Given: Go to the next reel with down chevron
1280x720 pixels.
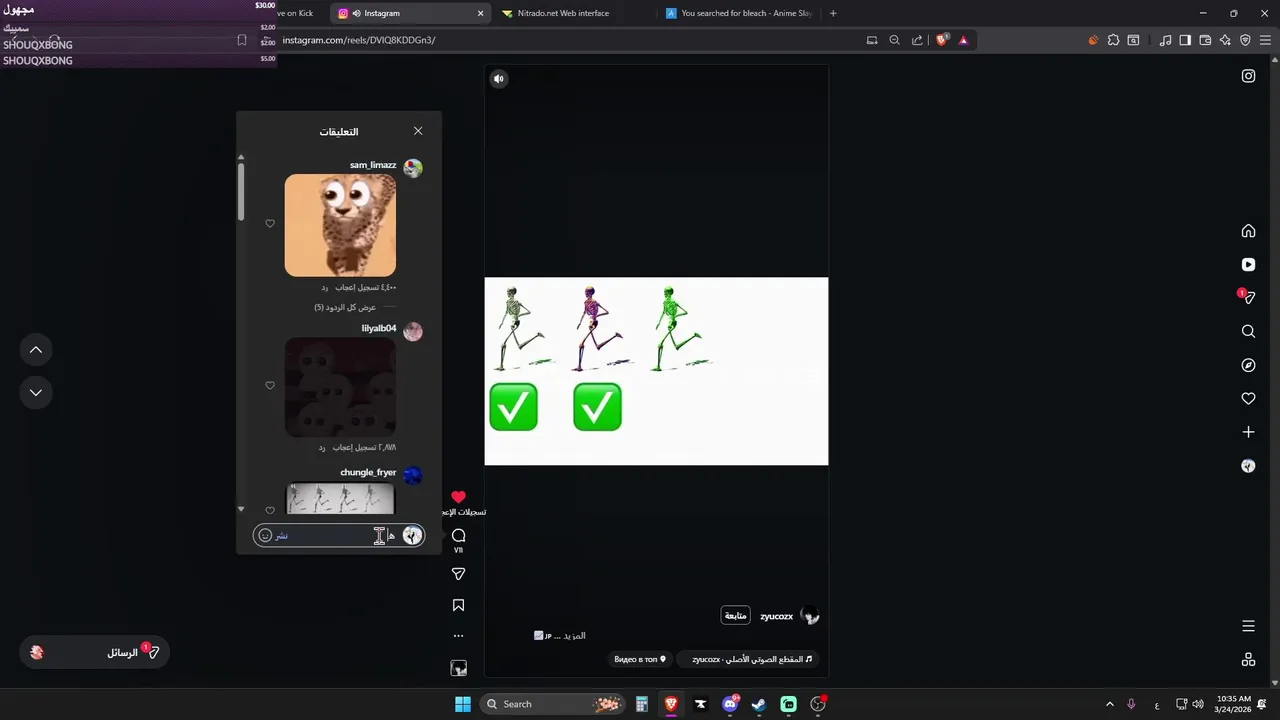Looking at the screenshot, I should tap(36, 393).
